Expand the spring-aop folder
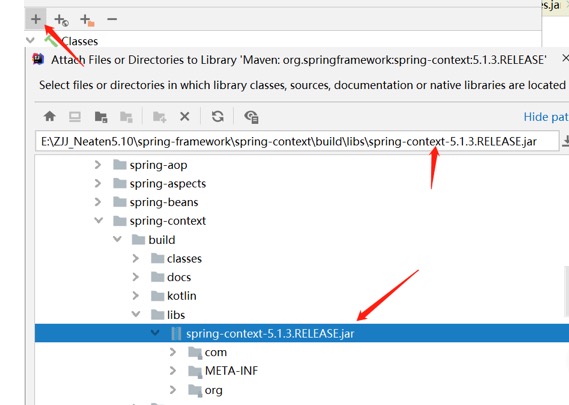This screenshot has height=405, width=569. point(98,165)
